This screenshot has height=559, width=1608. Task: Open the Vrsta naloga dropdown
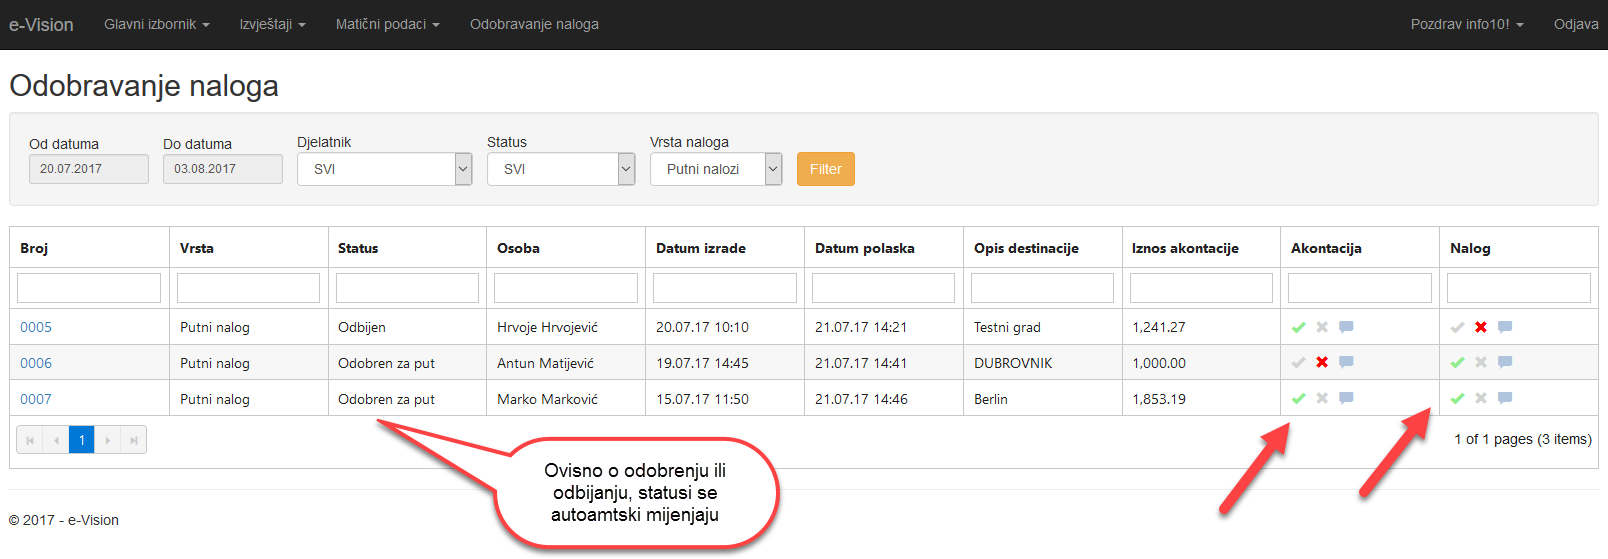pyautogui.click(x=716, y=169)
